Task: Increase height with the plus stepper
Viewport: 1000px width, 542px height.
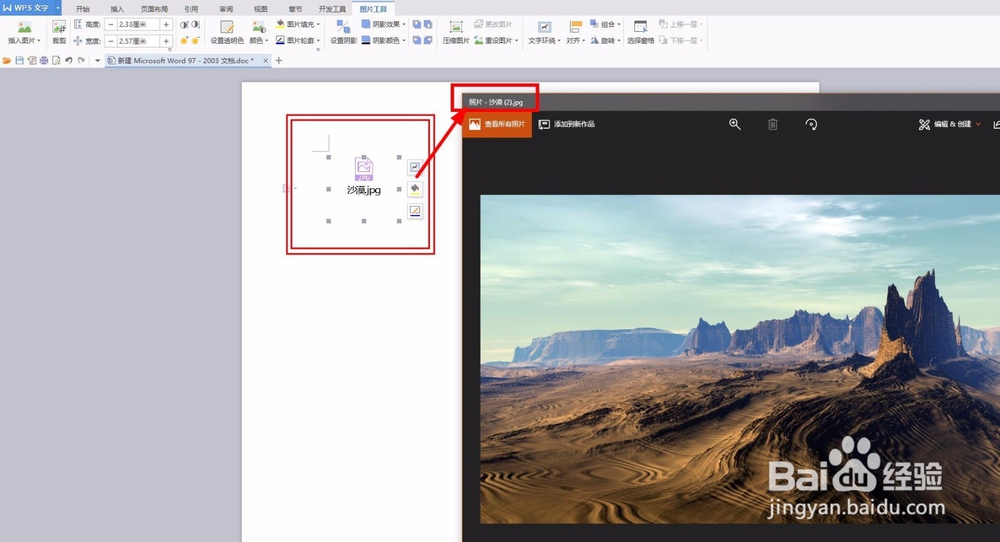Action: [x=166, y=24]
